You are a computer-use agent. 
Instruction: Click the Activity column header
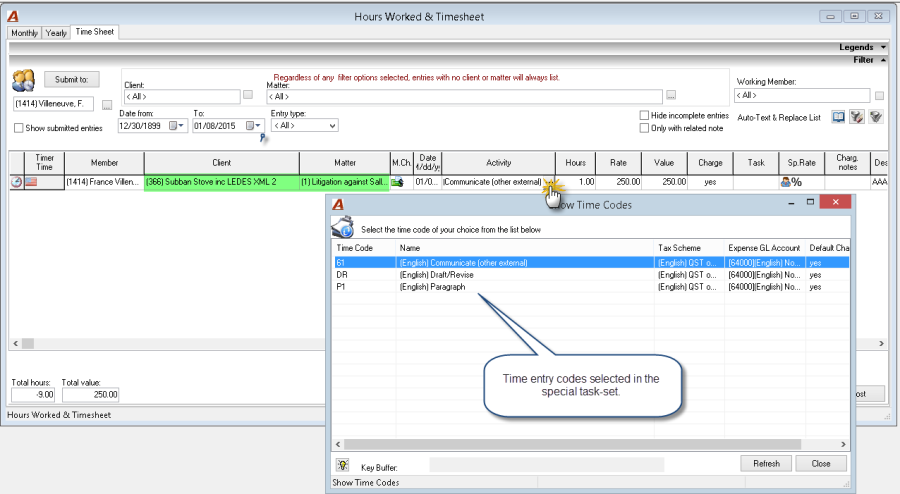[498, 163]
